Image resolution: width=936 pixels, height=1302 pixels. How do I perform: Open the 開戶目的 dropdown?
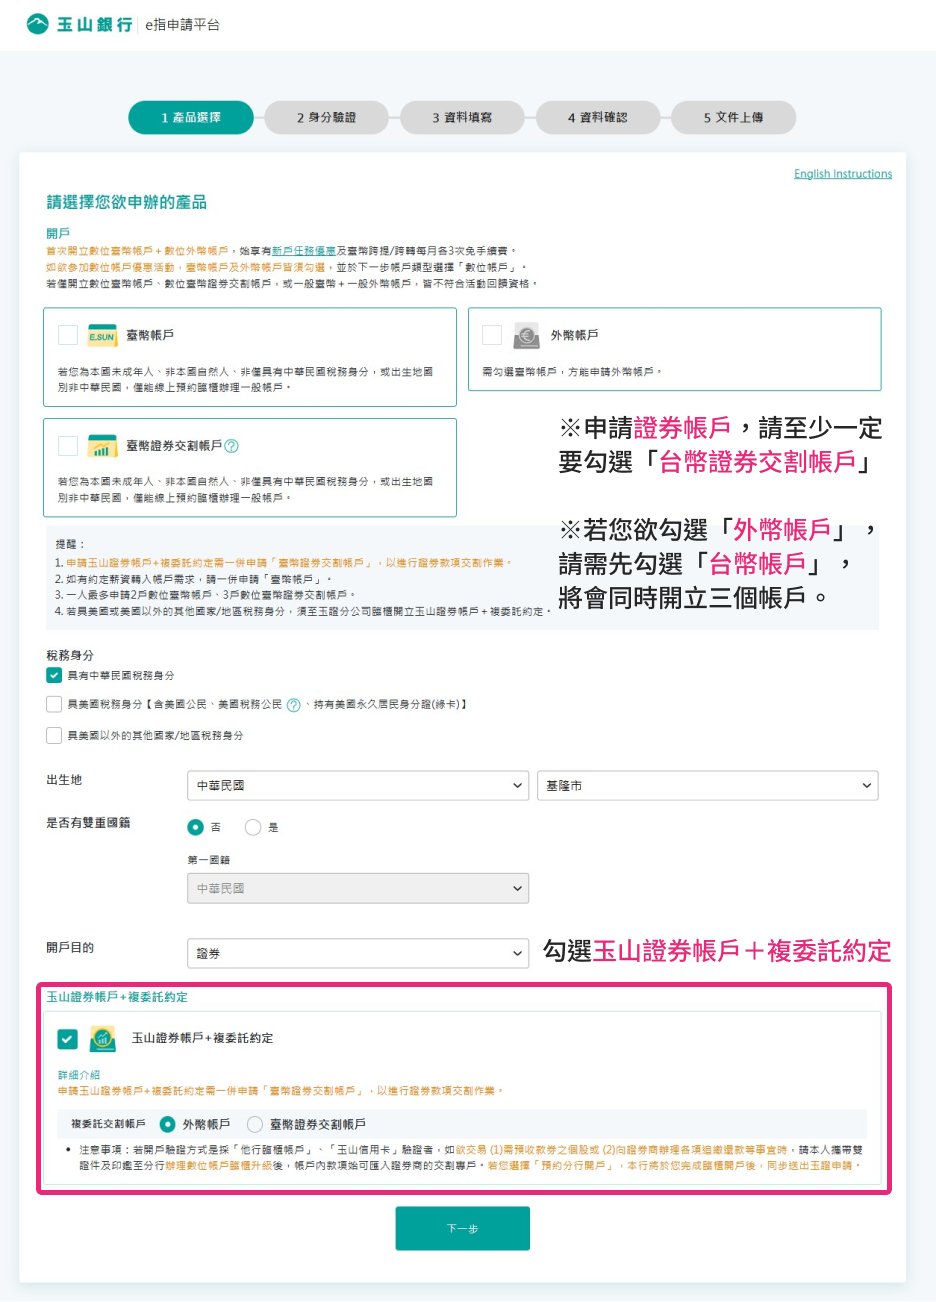358,954
